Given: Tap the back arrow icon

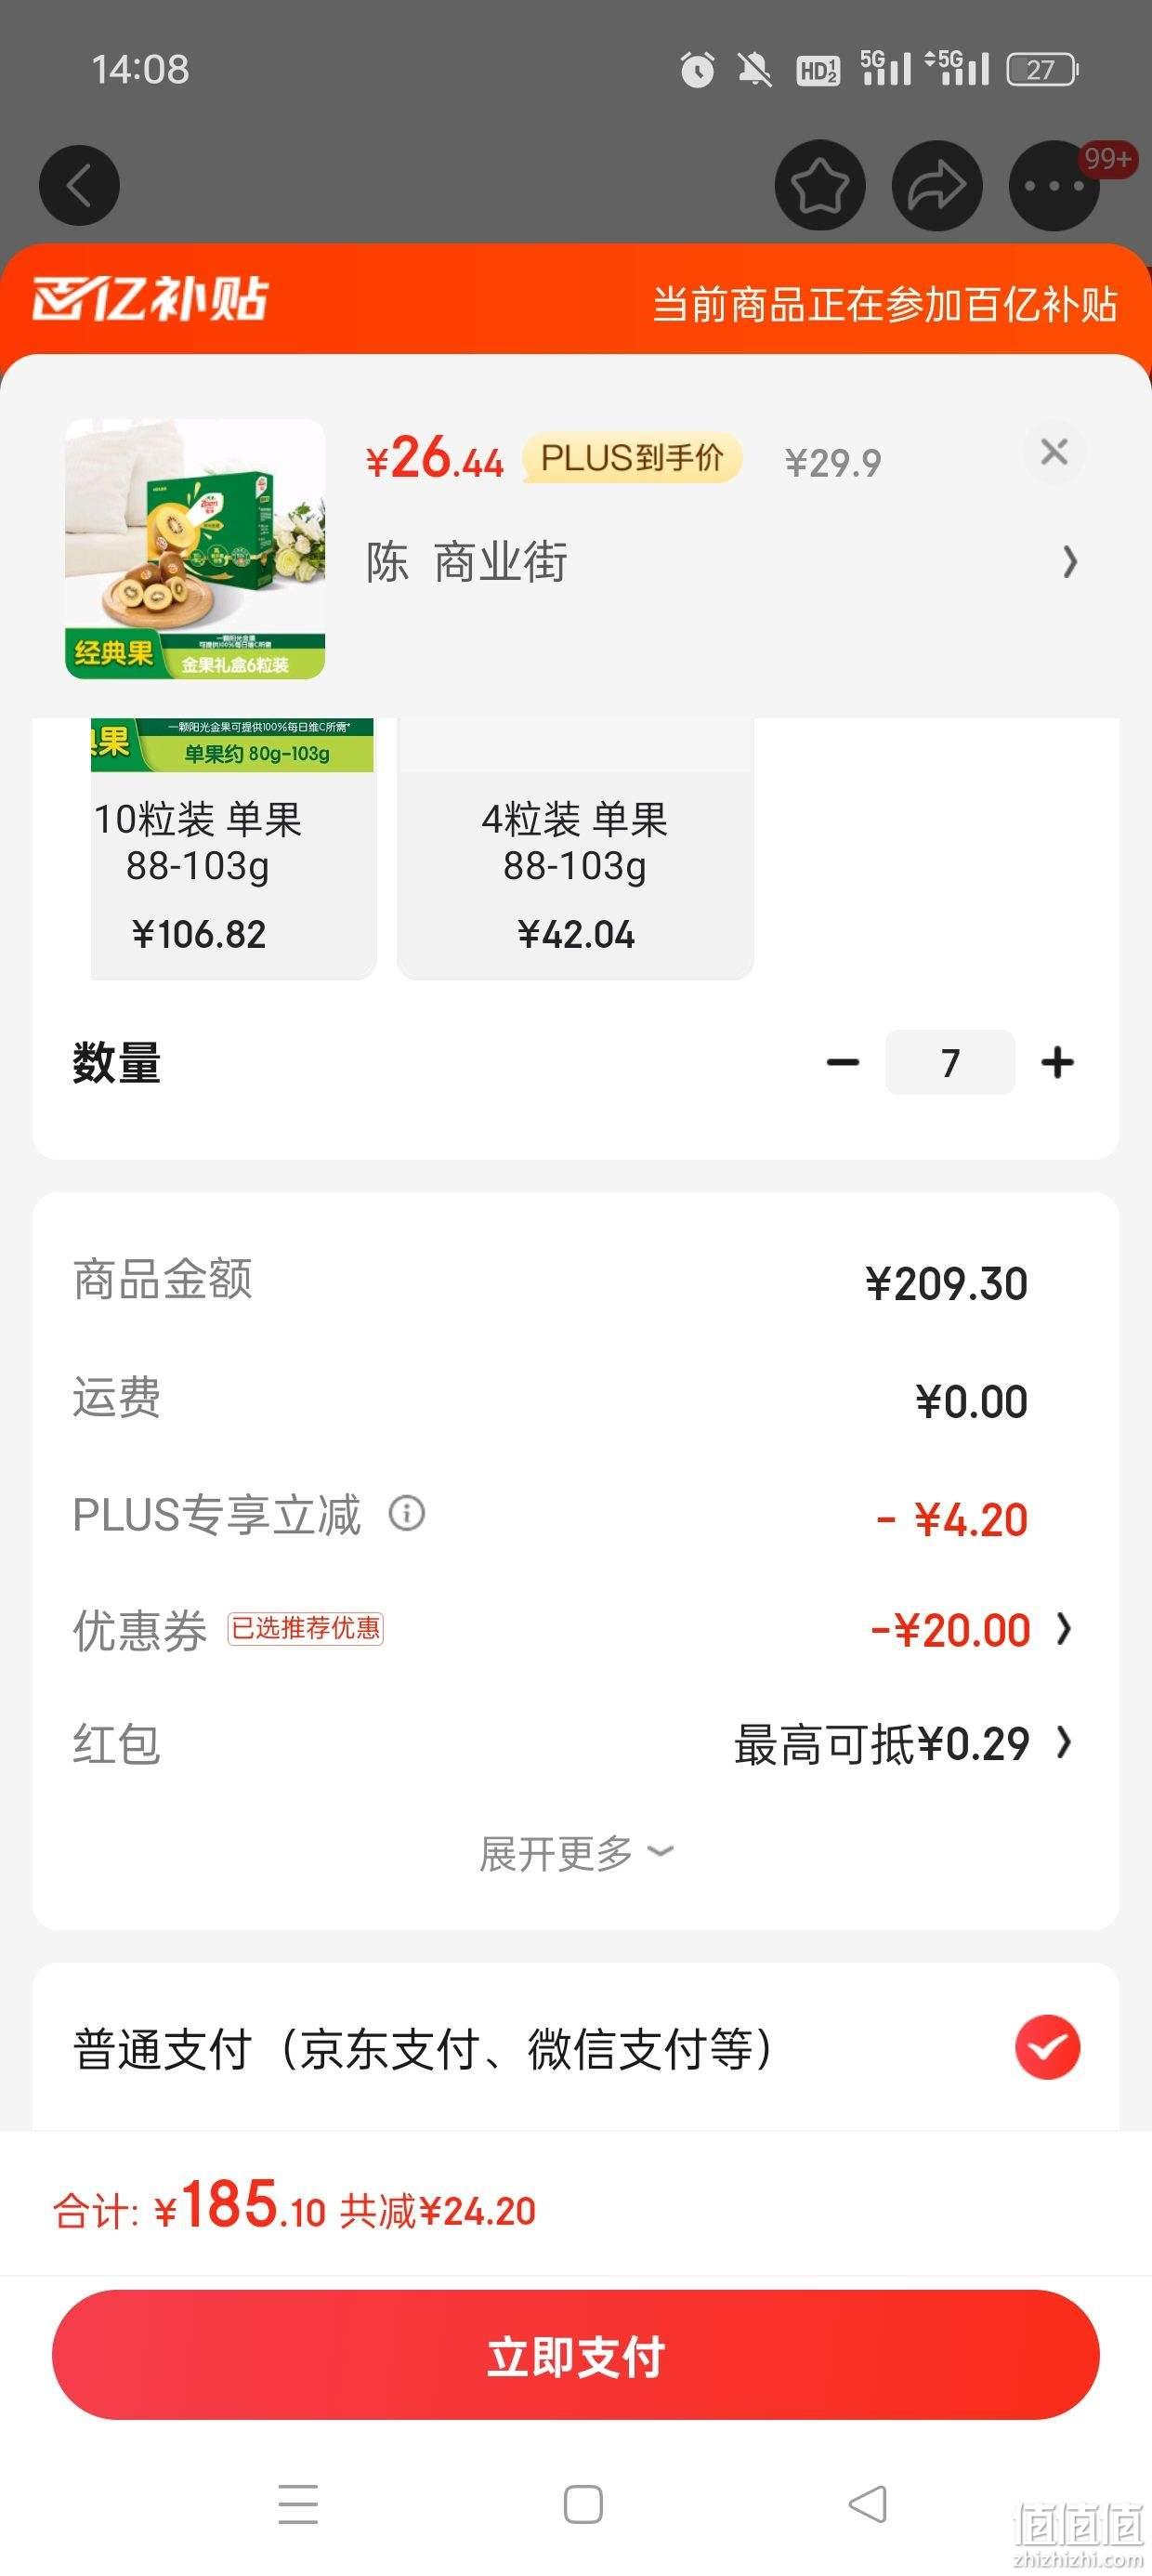Looking at the screenshot, I should point(79,186).
